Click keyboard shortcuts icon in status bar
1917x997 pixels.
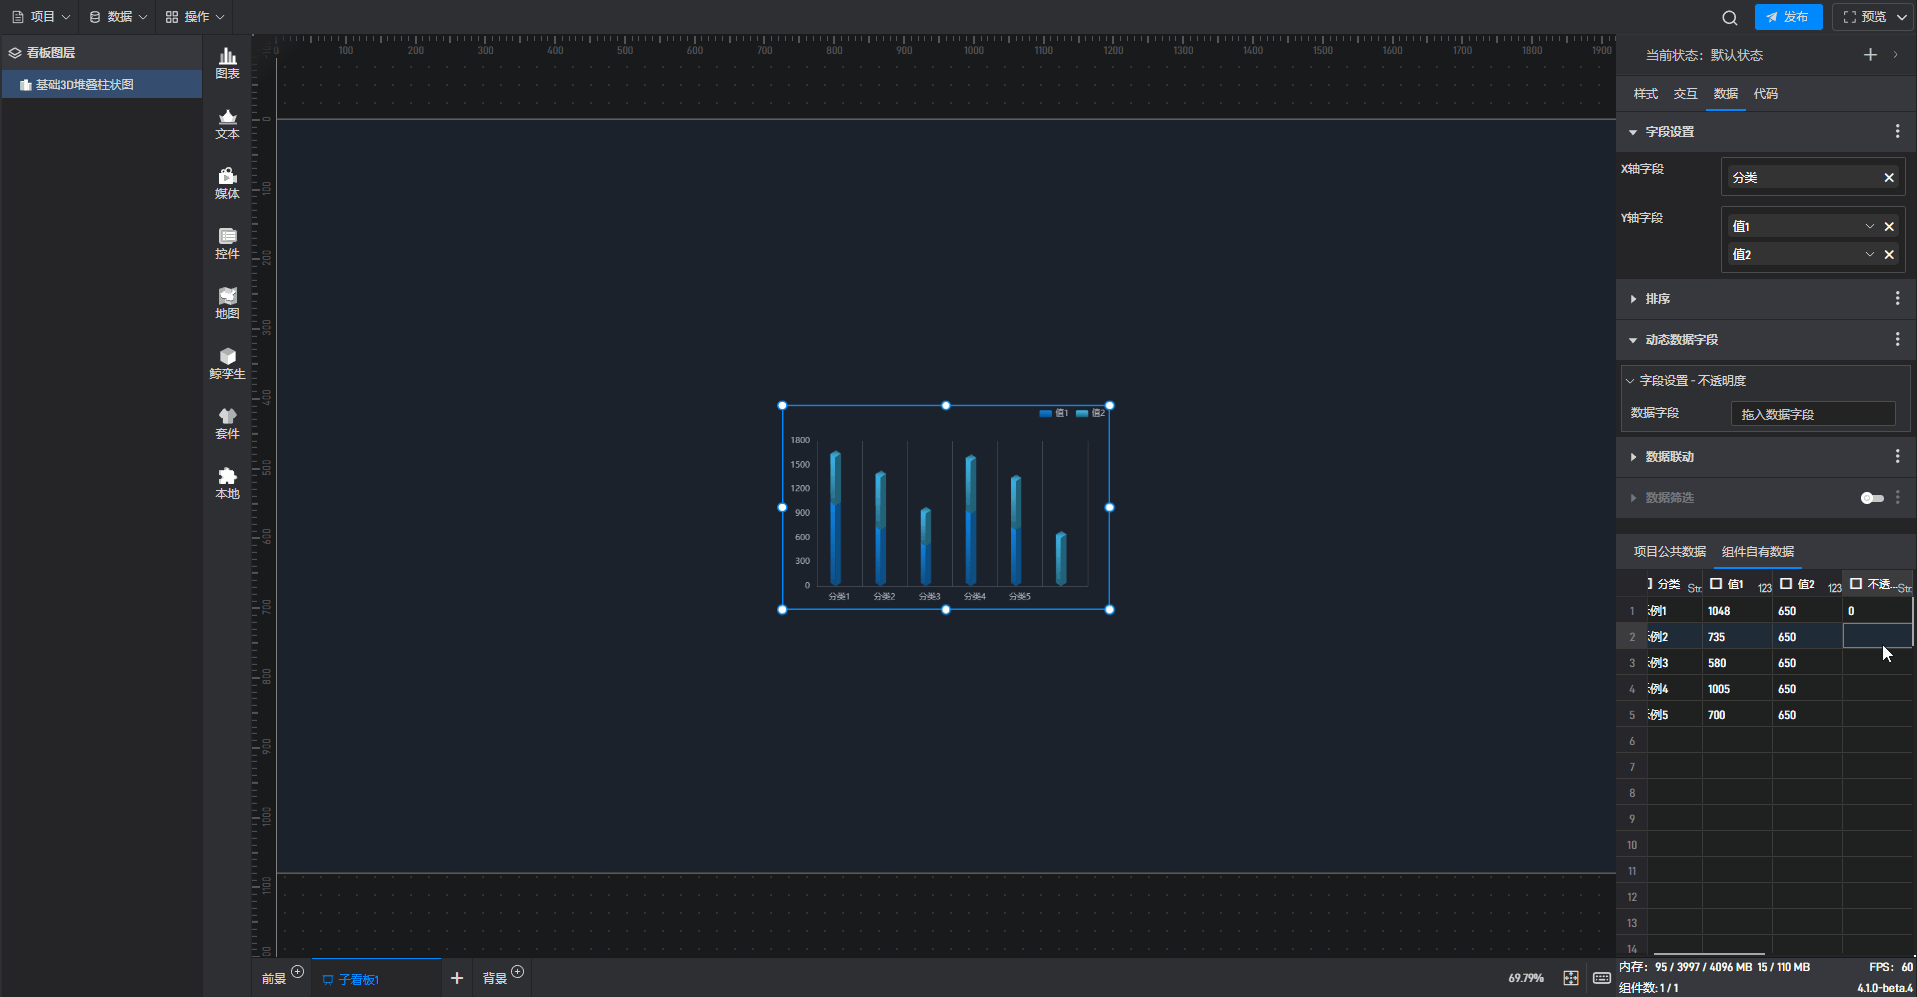[x=1601, y=978]
